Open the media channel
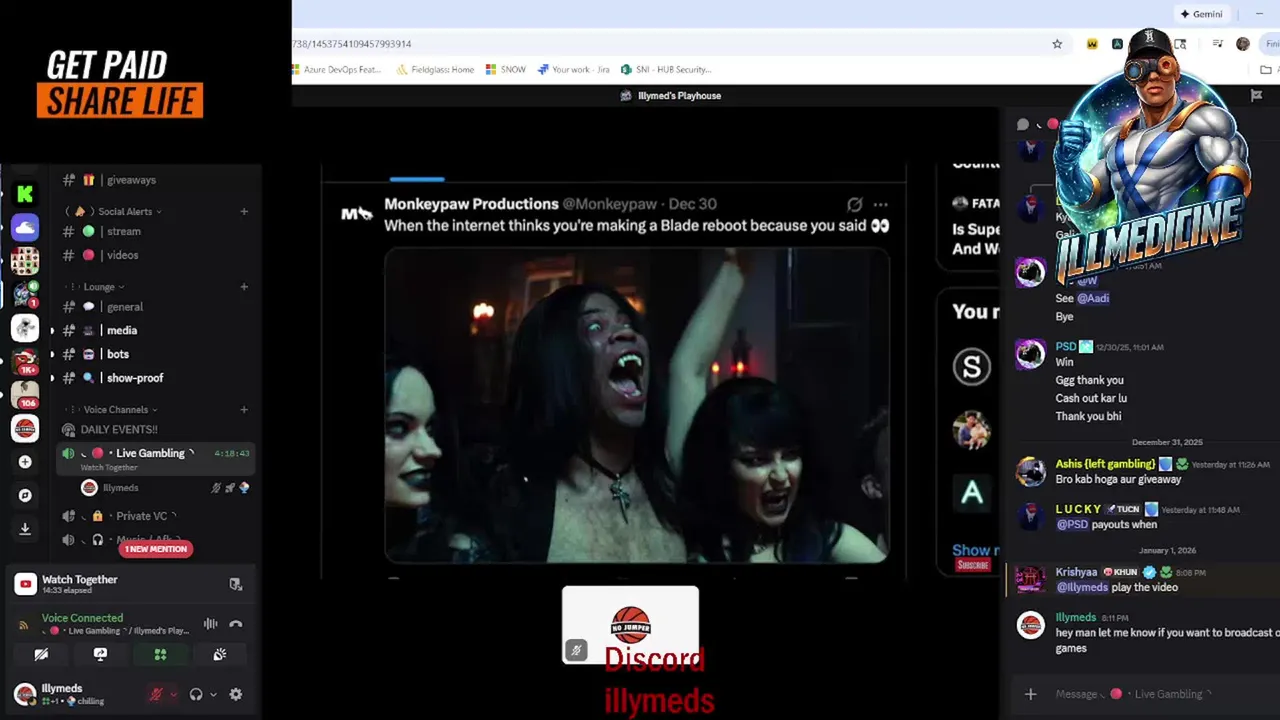This screenshot has width=1280, height=720. pos(122,330)
